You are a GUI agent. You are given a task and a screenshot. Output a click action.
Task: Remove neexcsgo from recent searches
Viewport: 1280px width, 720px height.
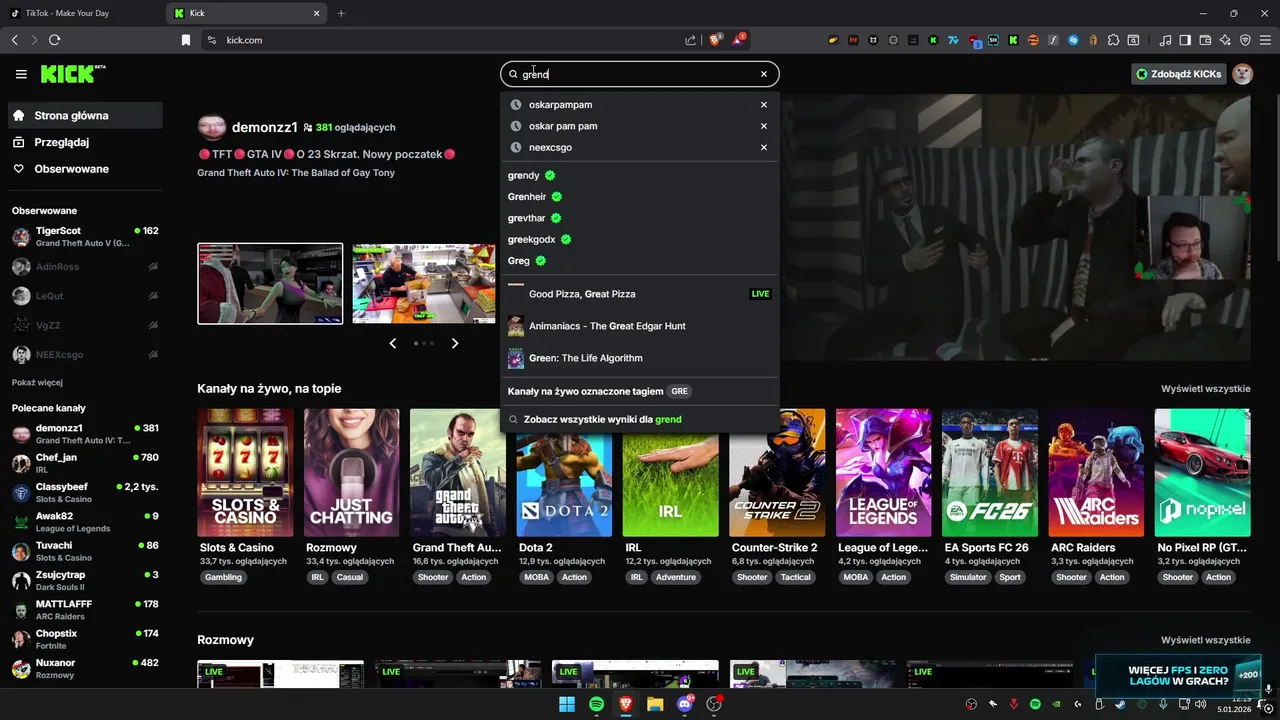[x=764, y=147]
